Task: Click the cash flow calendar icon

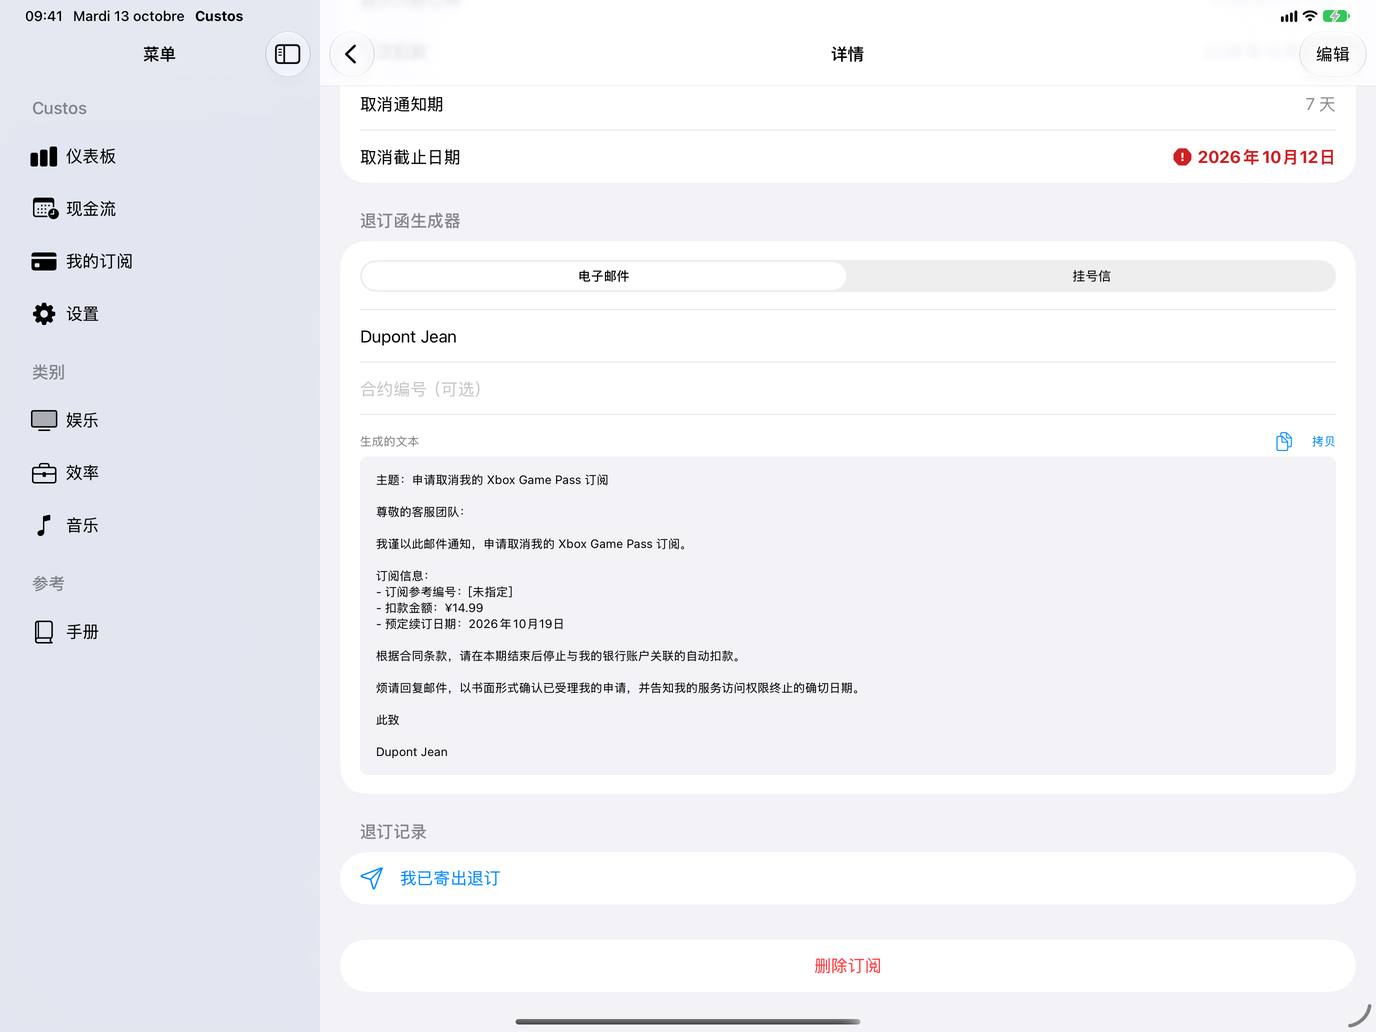Action: tap(45, 208)
